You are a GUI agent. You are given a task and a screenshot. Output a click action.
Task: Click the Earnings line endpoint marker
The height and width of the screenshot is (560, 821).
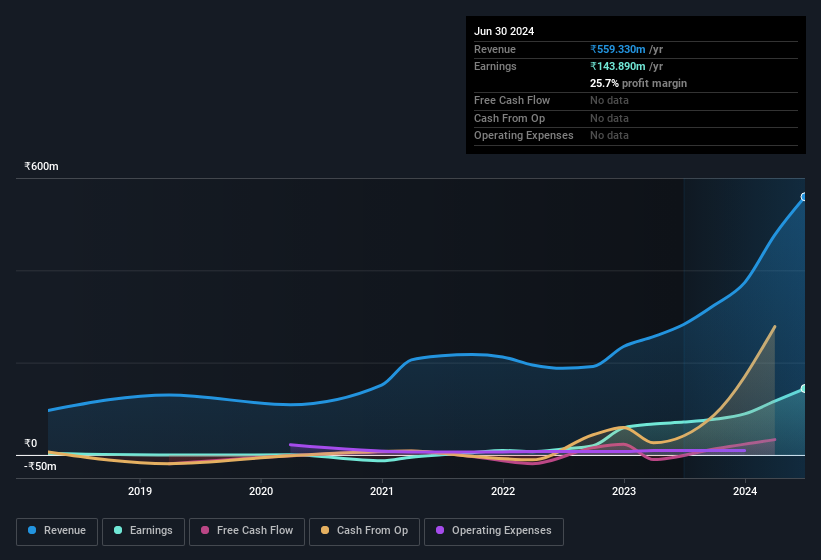(x=804, y=388)
